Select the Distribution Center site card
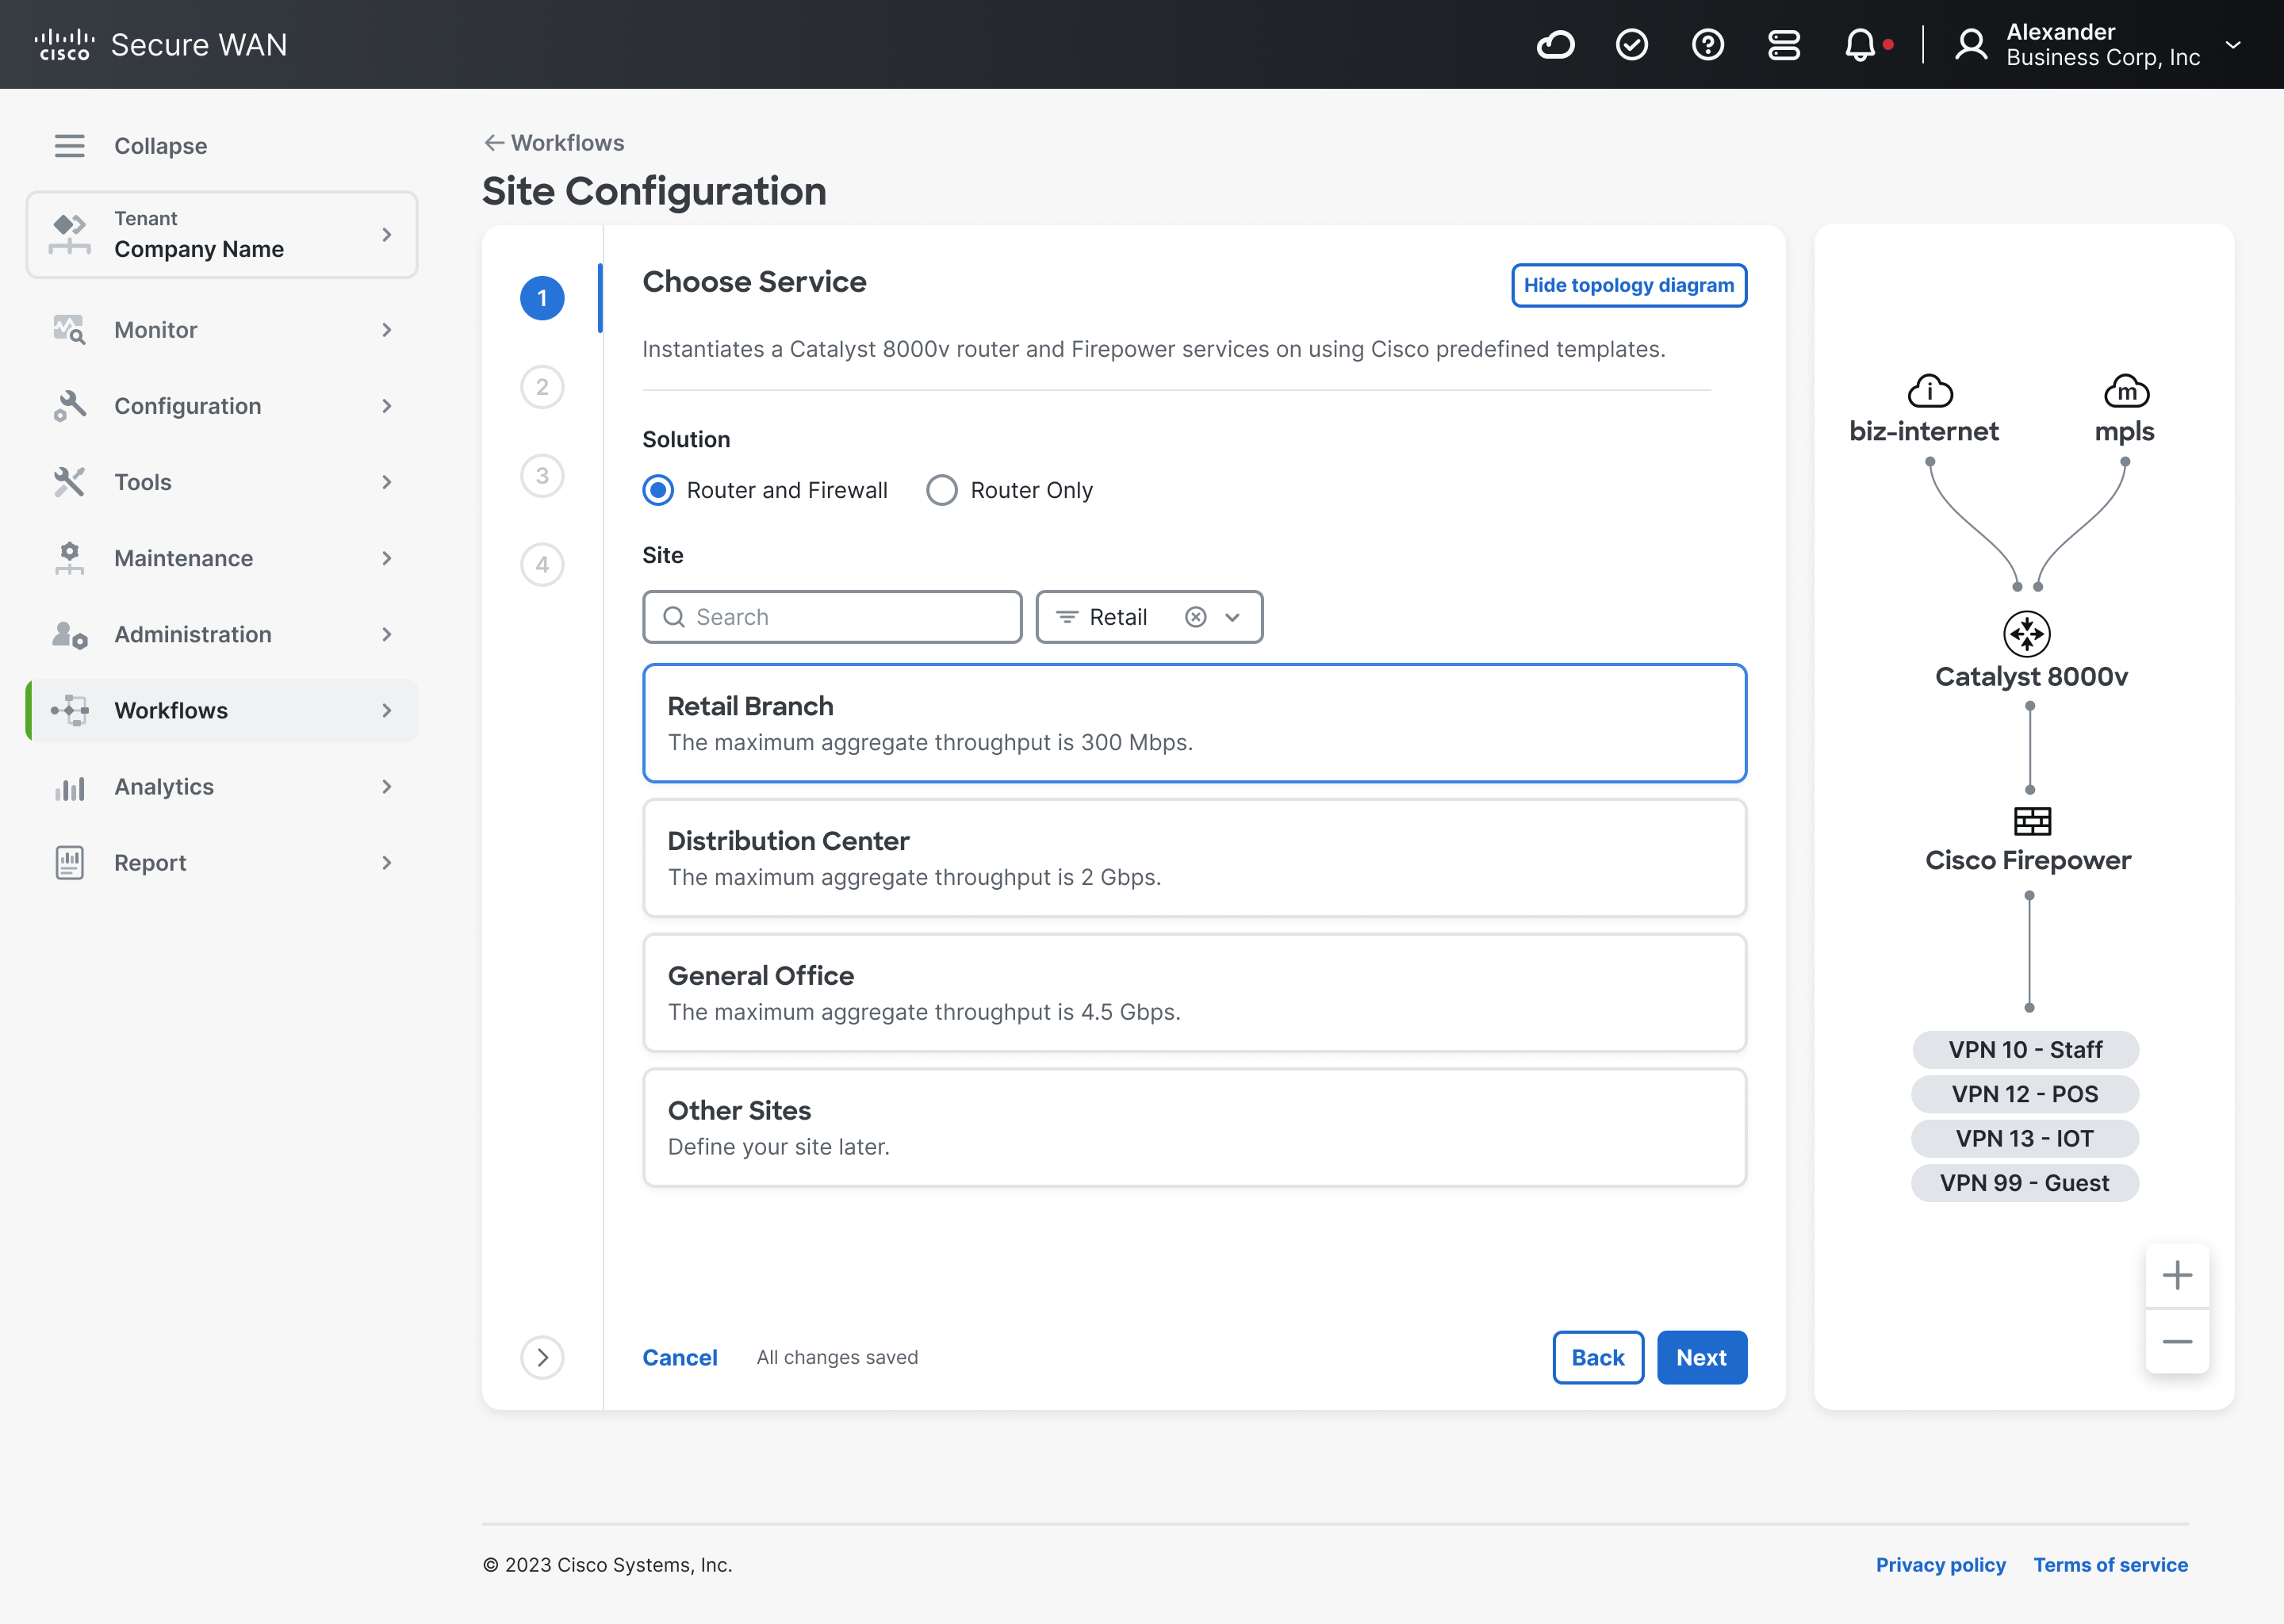This screenshot has height=1624, width=2284. [x=1194, y=858]
